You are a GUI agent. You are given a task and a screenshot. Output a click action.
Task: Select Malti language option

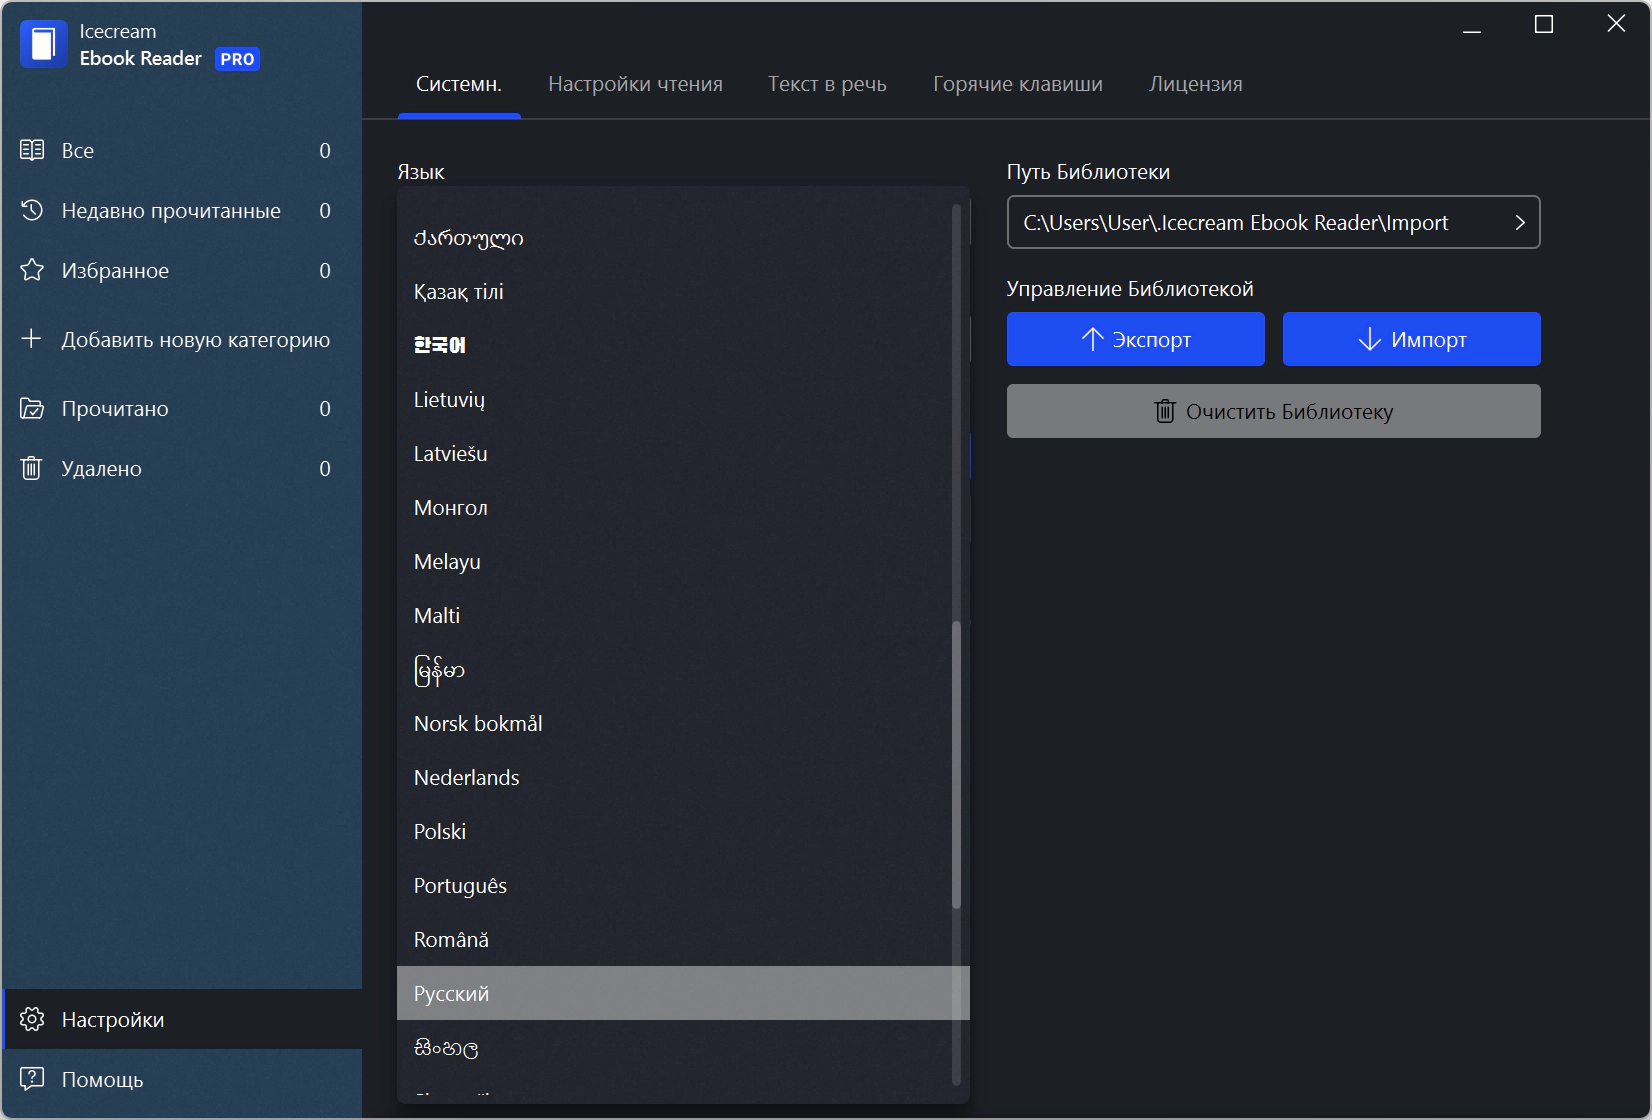[683, 616]
